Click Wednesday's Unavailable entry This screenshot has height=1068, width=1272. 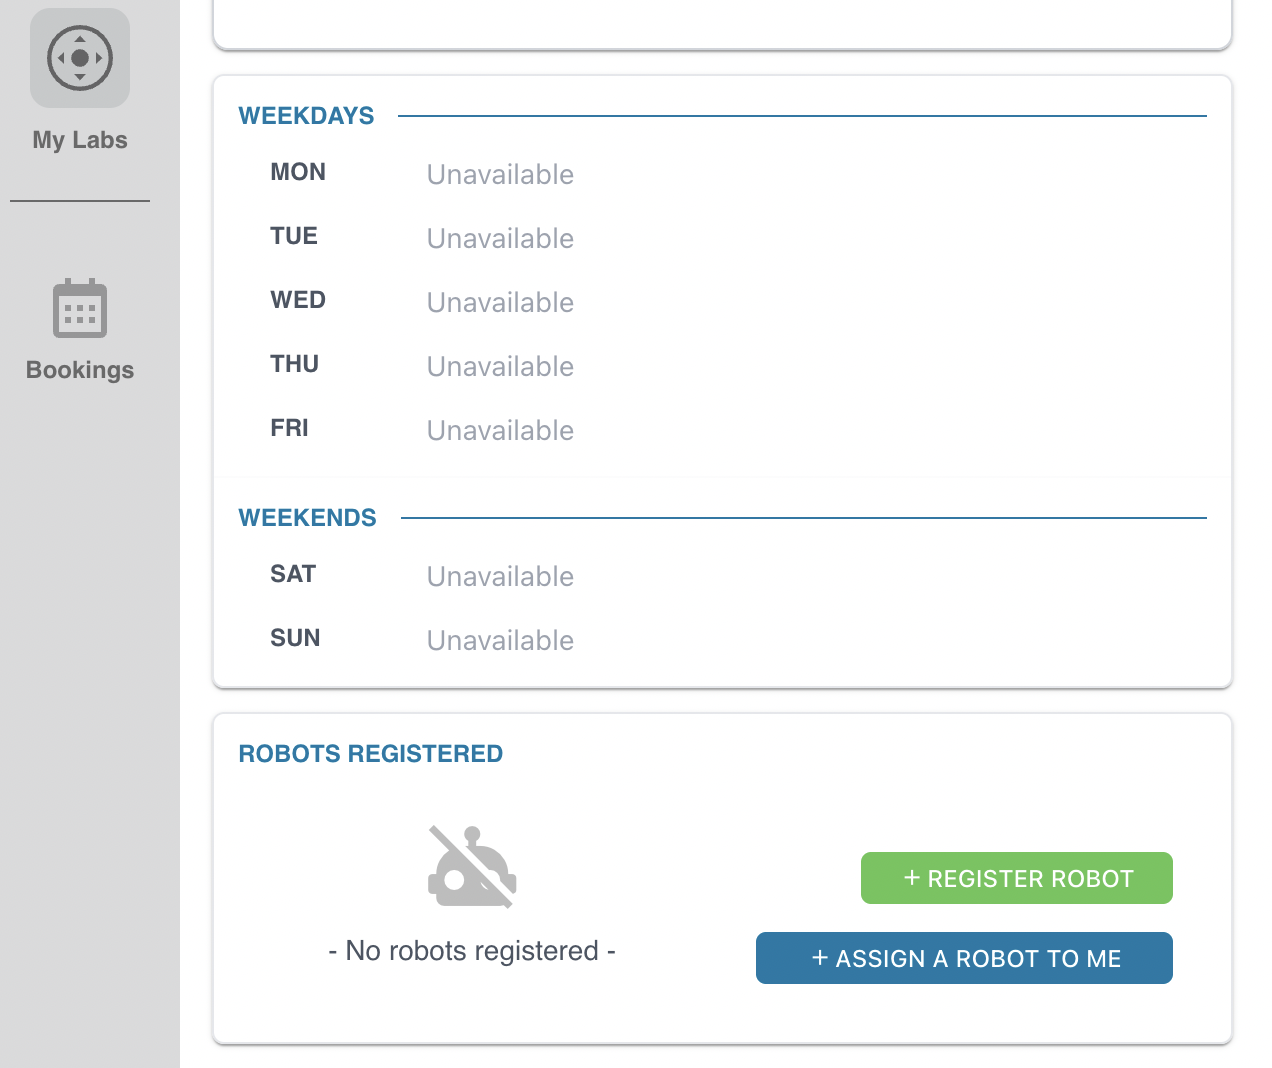pyautogui.click(x=500, y=303)
